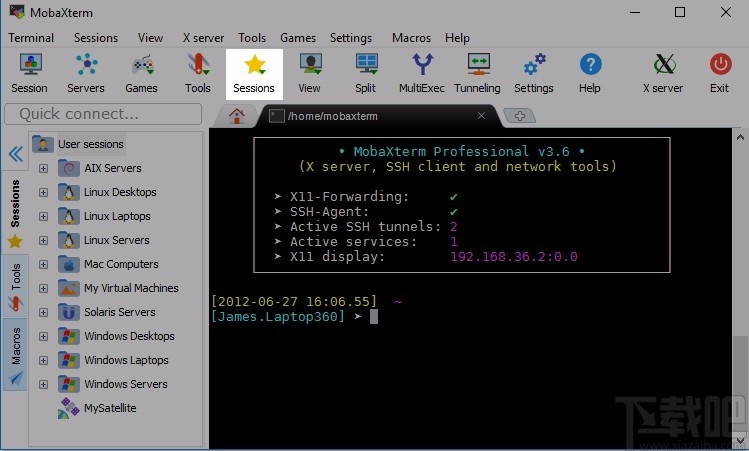
Task: Open the Sessions menu in menu bar
Action: 96,38
